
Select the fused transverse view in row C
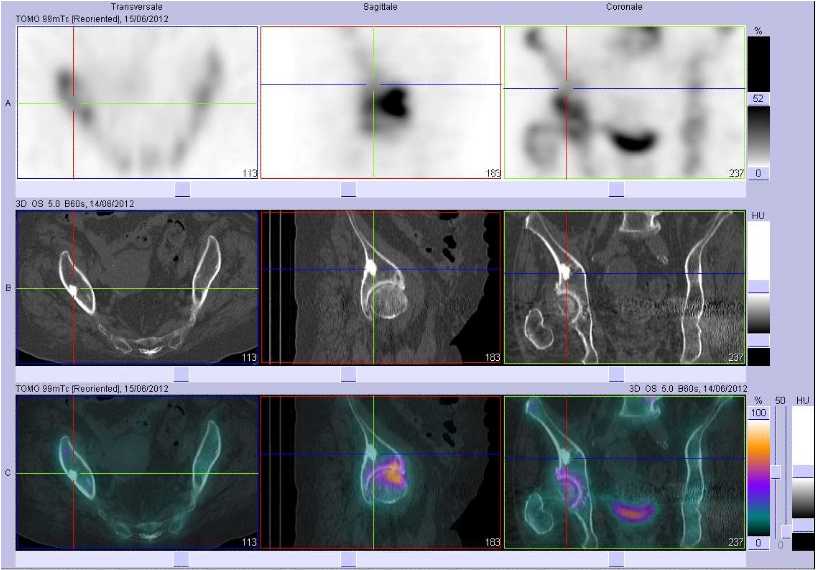point(137,473)
